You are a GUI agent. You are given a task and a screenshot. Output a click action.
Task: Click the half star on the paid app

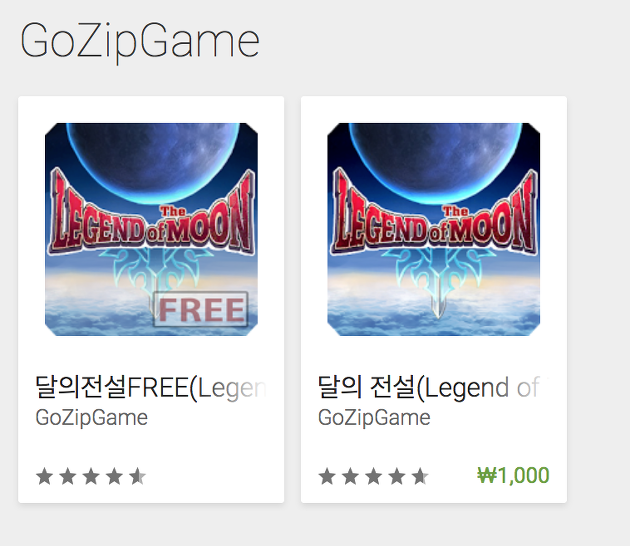point(420,477)
